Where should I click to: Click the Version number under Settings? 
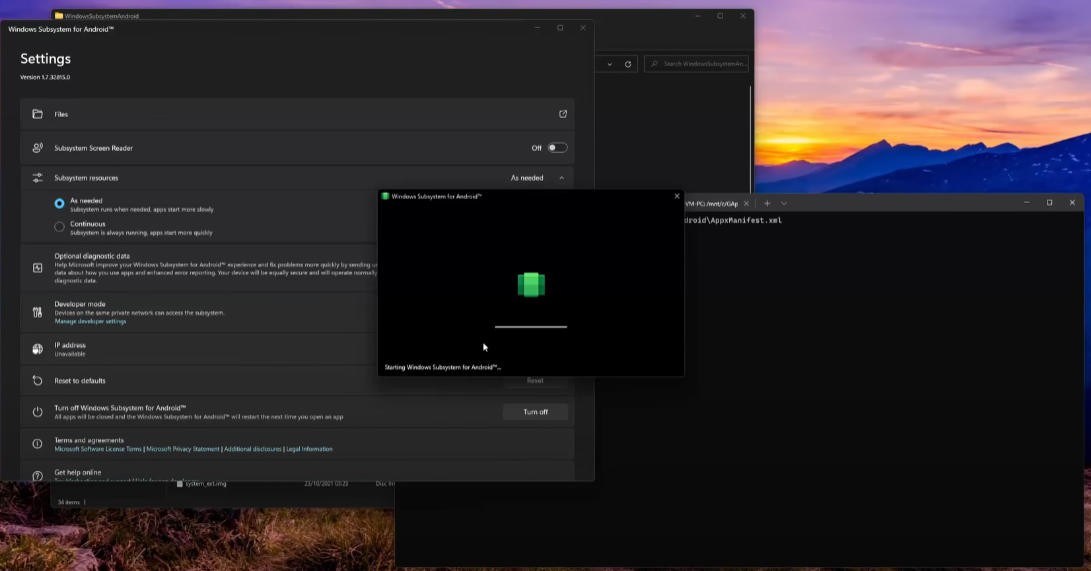pyautogui.click(x=45, y=77)
